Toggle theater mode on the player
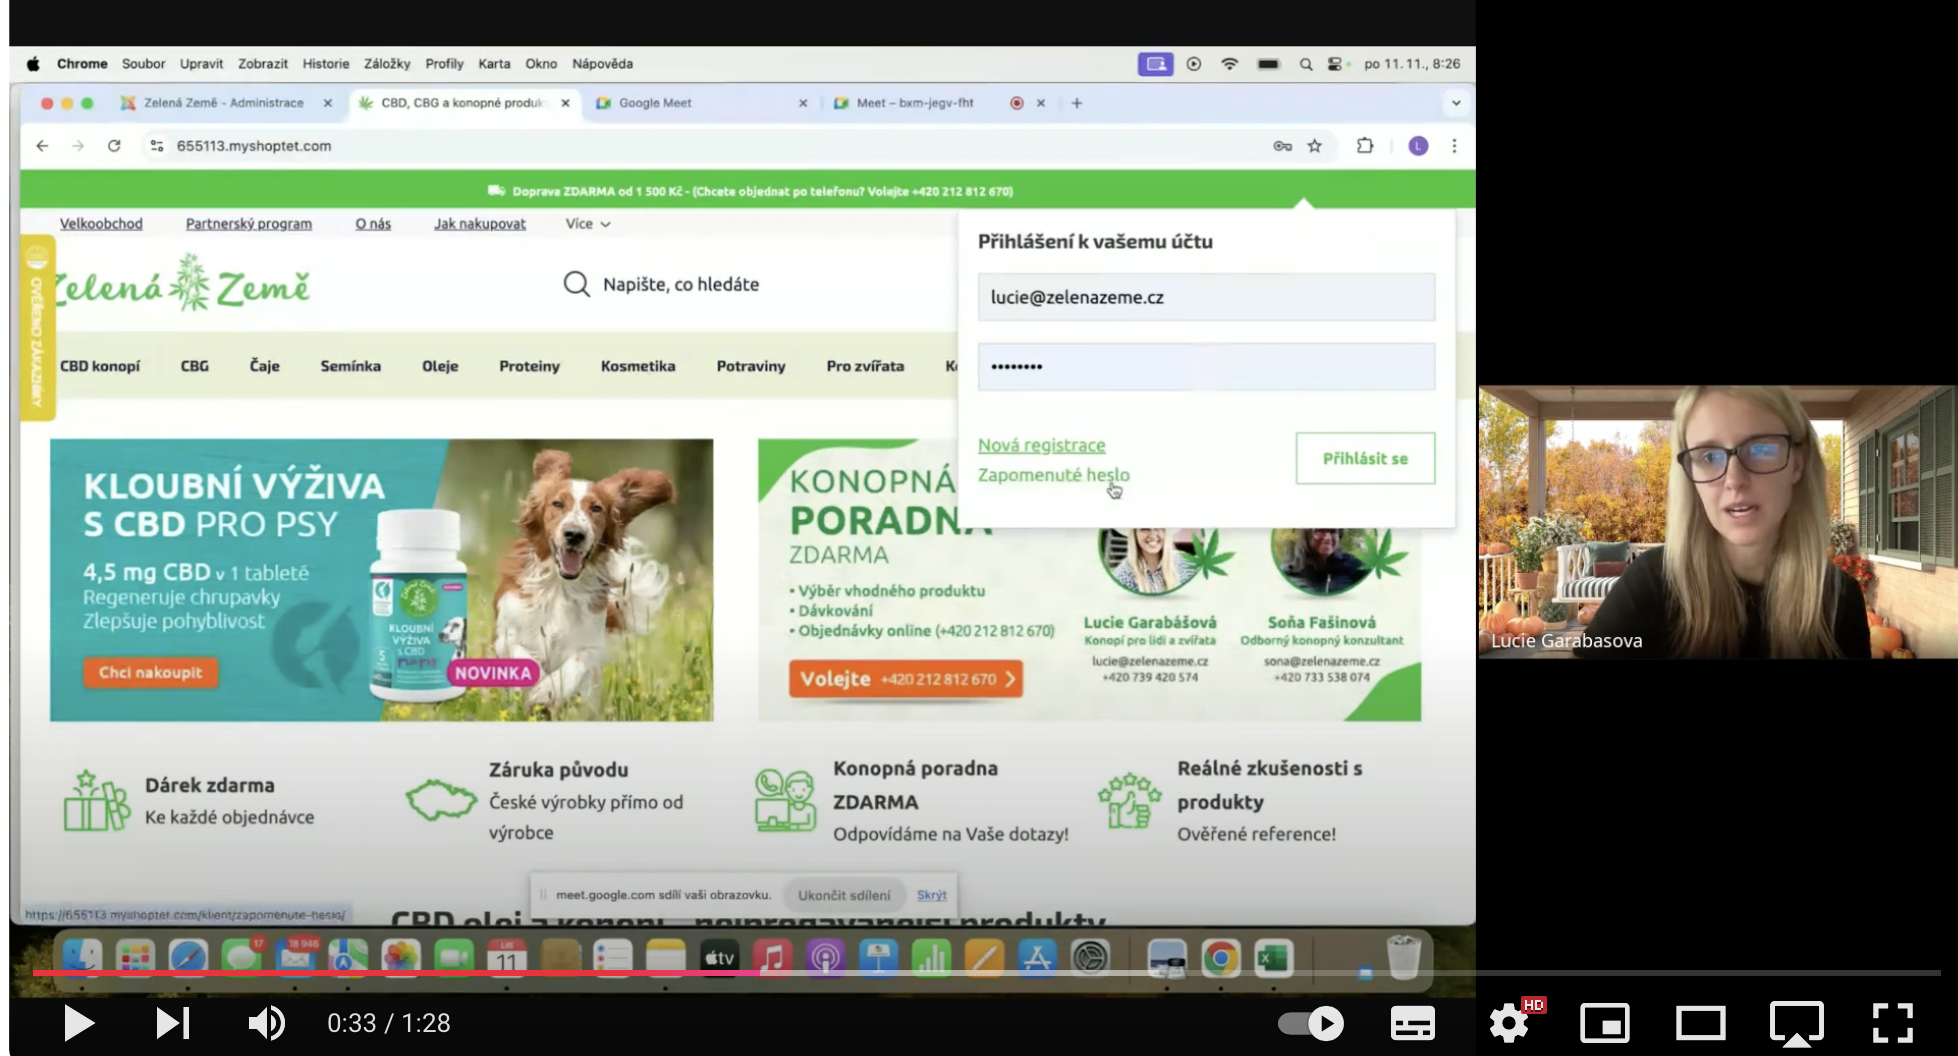 (x=1701, y=1023)
